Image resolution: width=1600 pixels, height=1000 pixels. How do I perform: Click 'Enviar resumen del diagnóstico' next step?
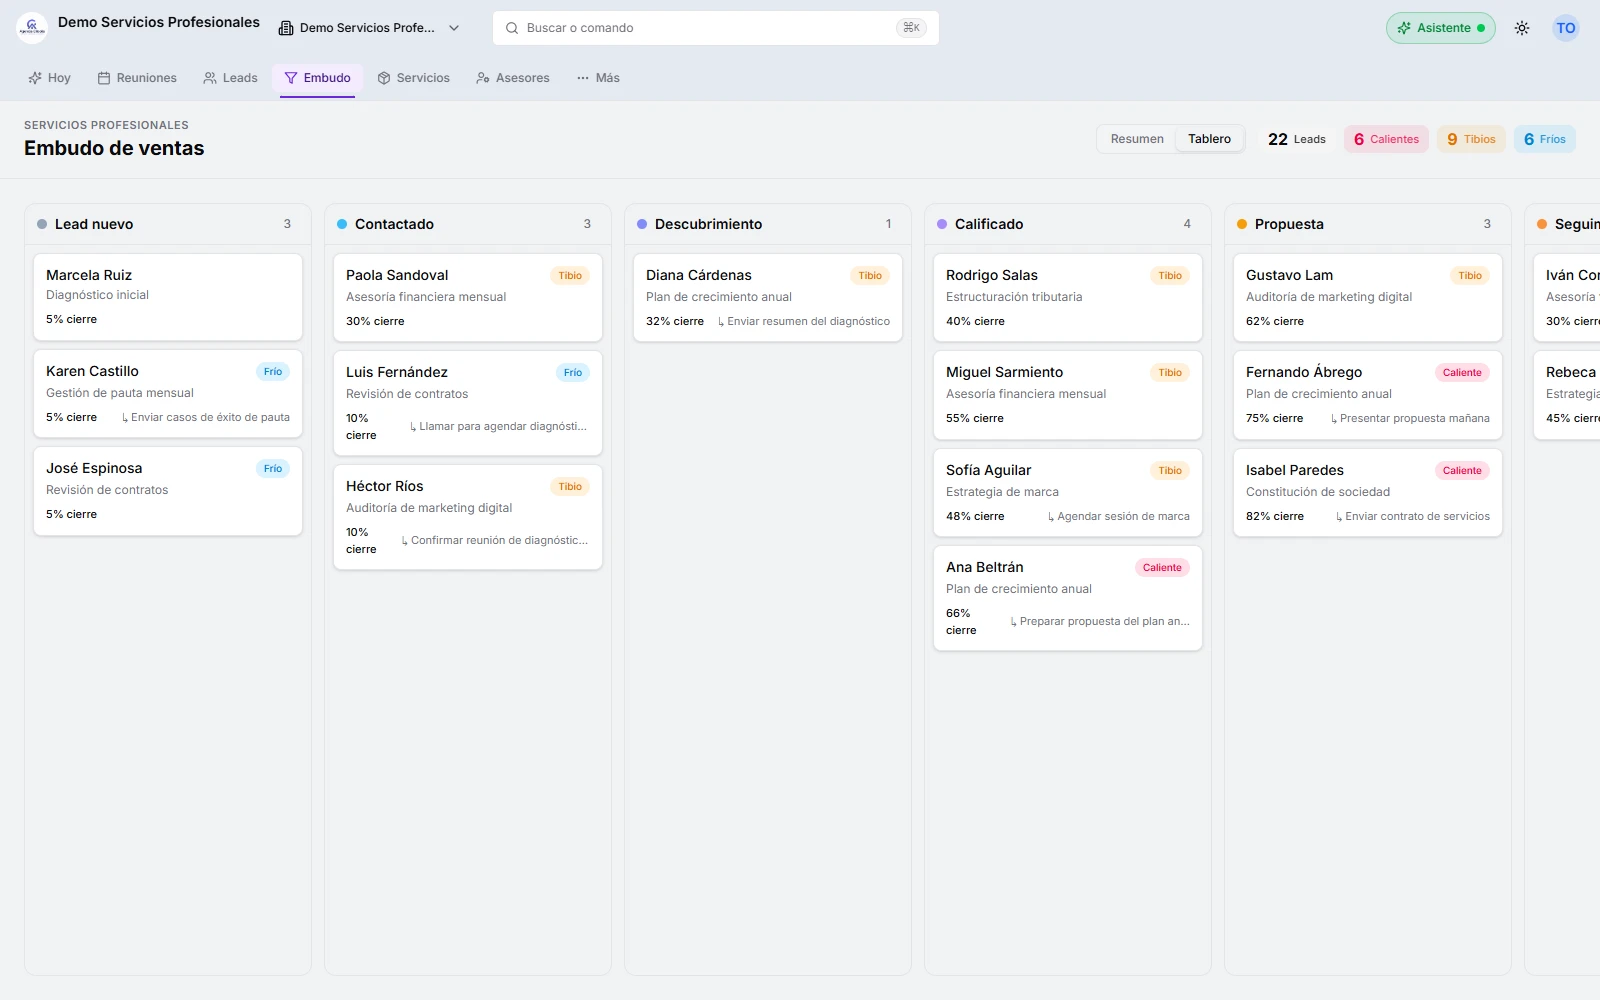(x=804, y=321)
